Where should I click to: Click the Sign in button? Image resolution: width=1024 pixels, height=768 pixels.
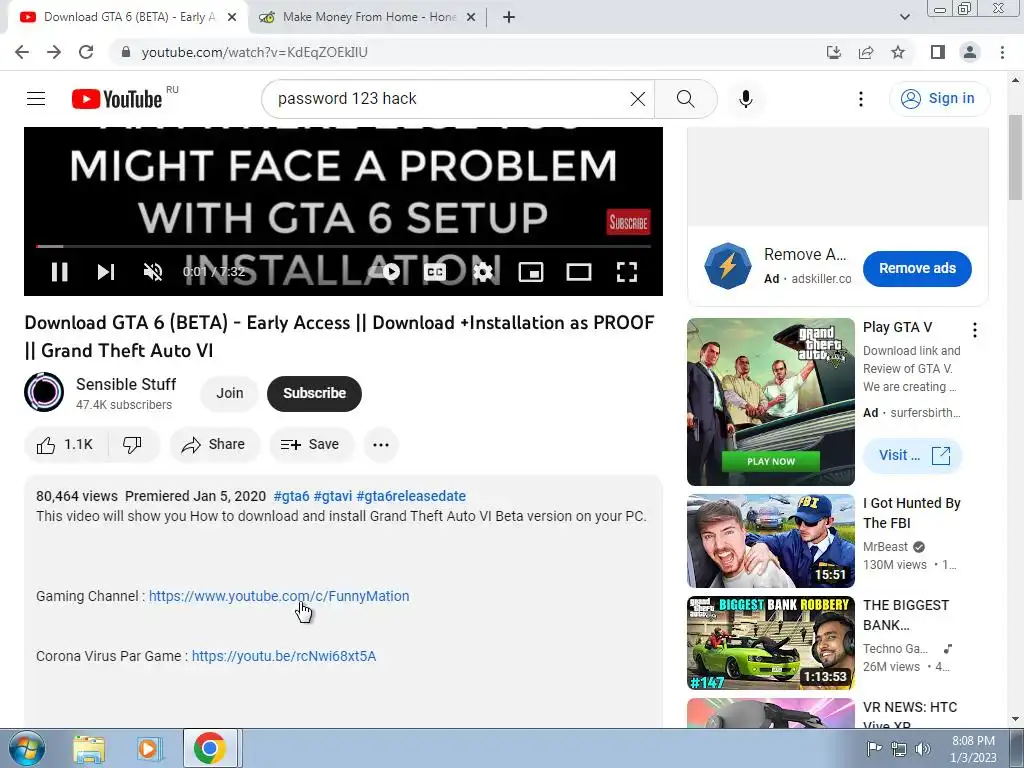pyautogui.click(x=939, y=99)
